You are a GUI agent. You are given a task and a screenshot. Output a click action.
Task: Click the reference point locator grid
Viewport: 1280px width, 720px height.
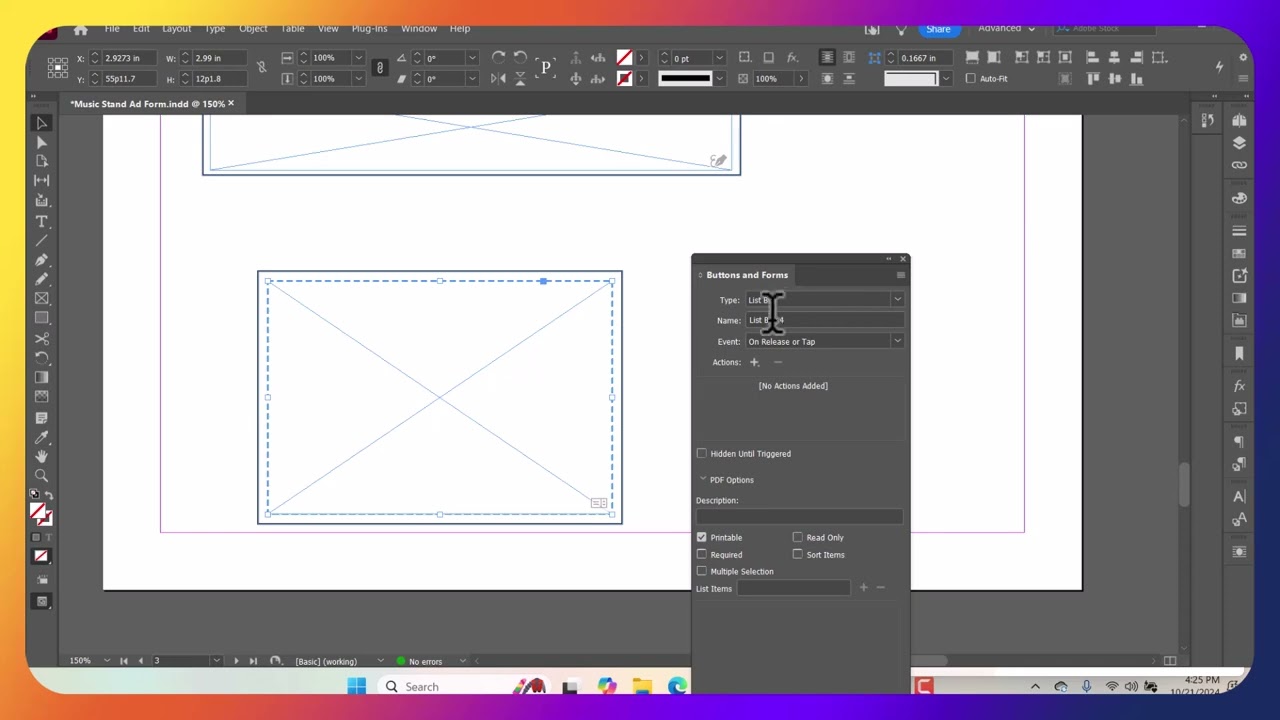click(58, 68)
